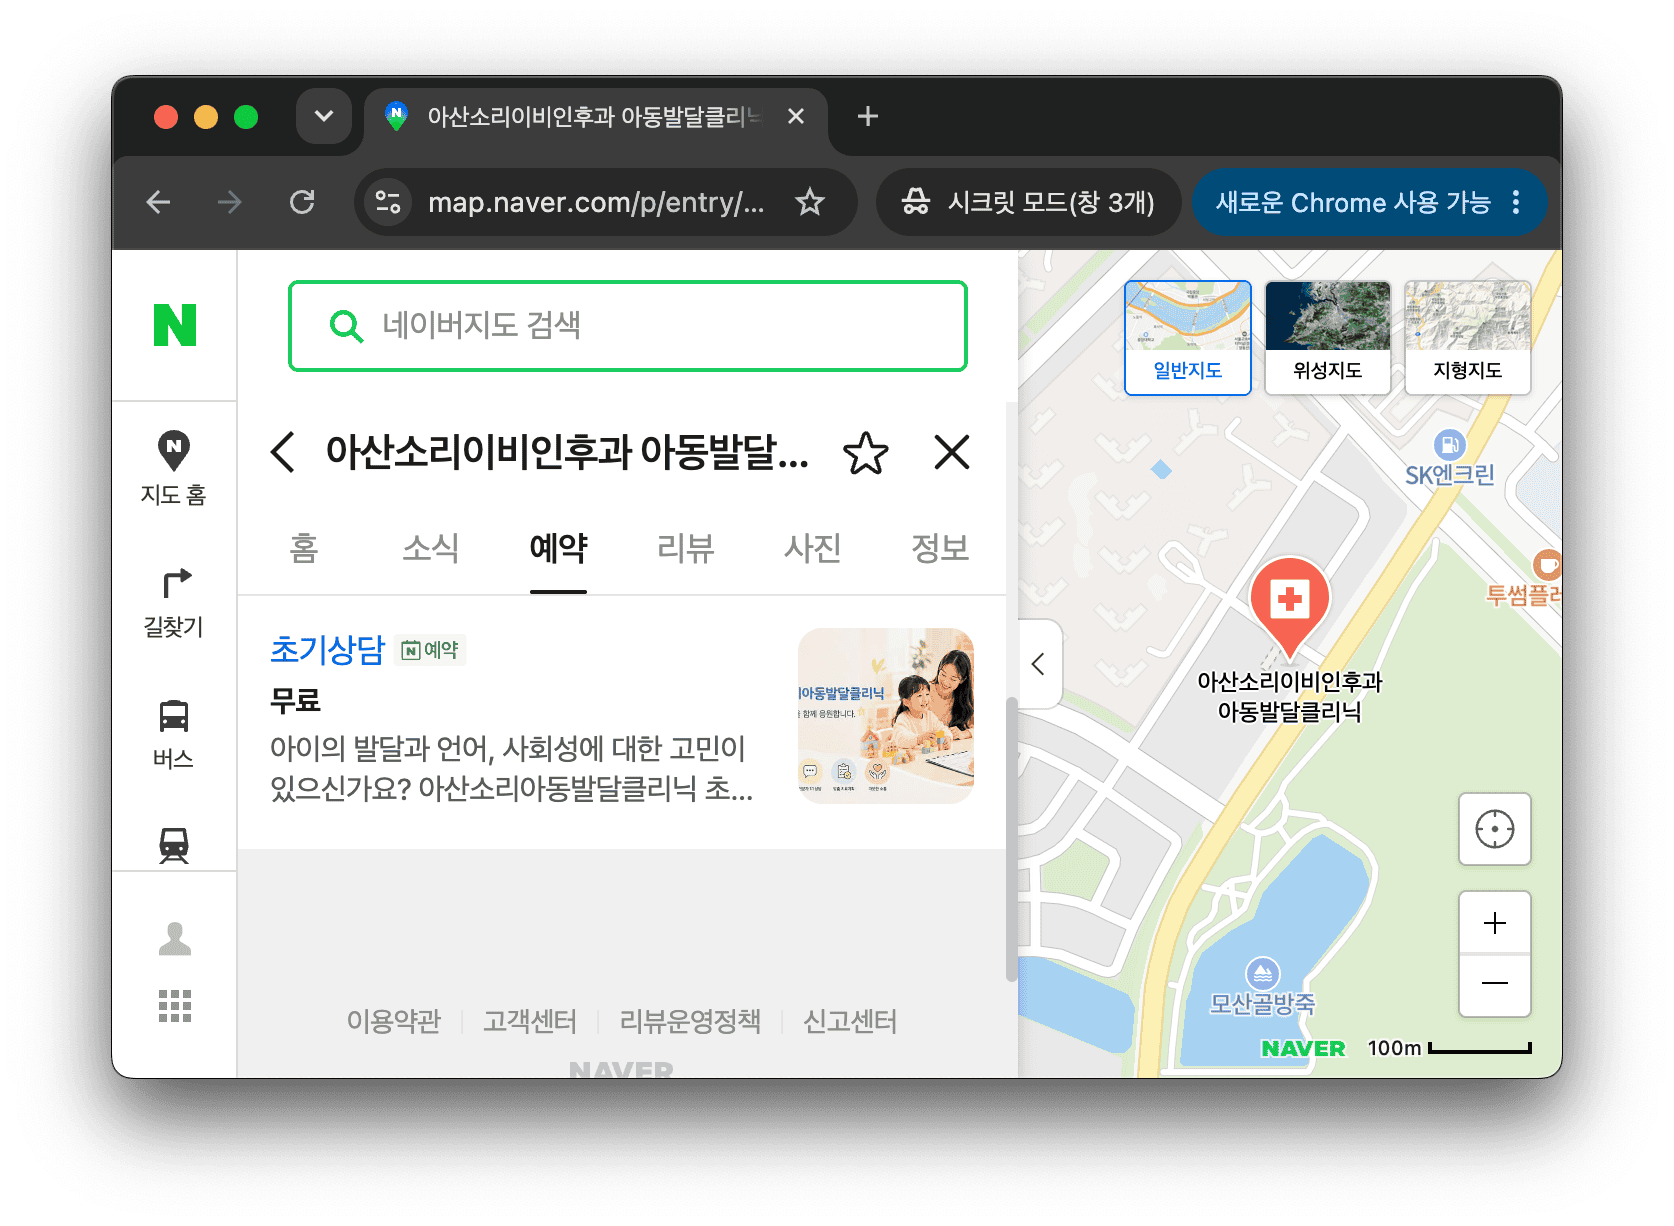This screenshot has height=1226, width=1674.
Task: Collapse the side panel with arrow
Action: [1039, 664]
